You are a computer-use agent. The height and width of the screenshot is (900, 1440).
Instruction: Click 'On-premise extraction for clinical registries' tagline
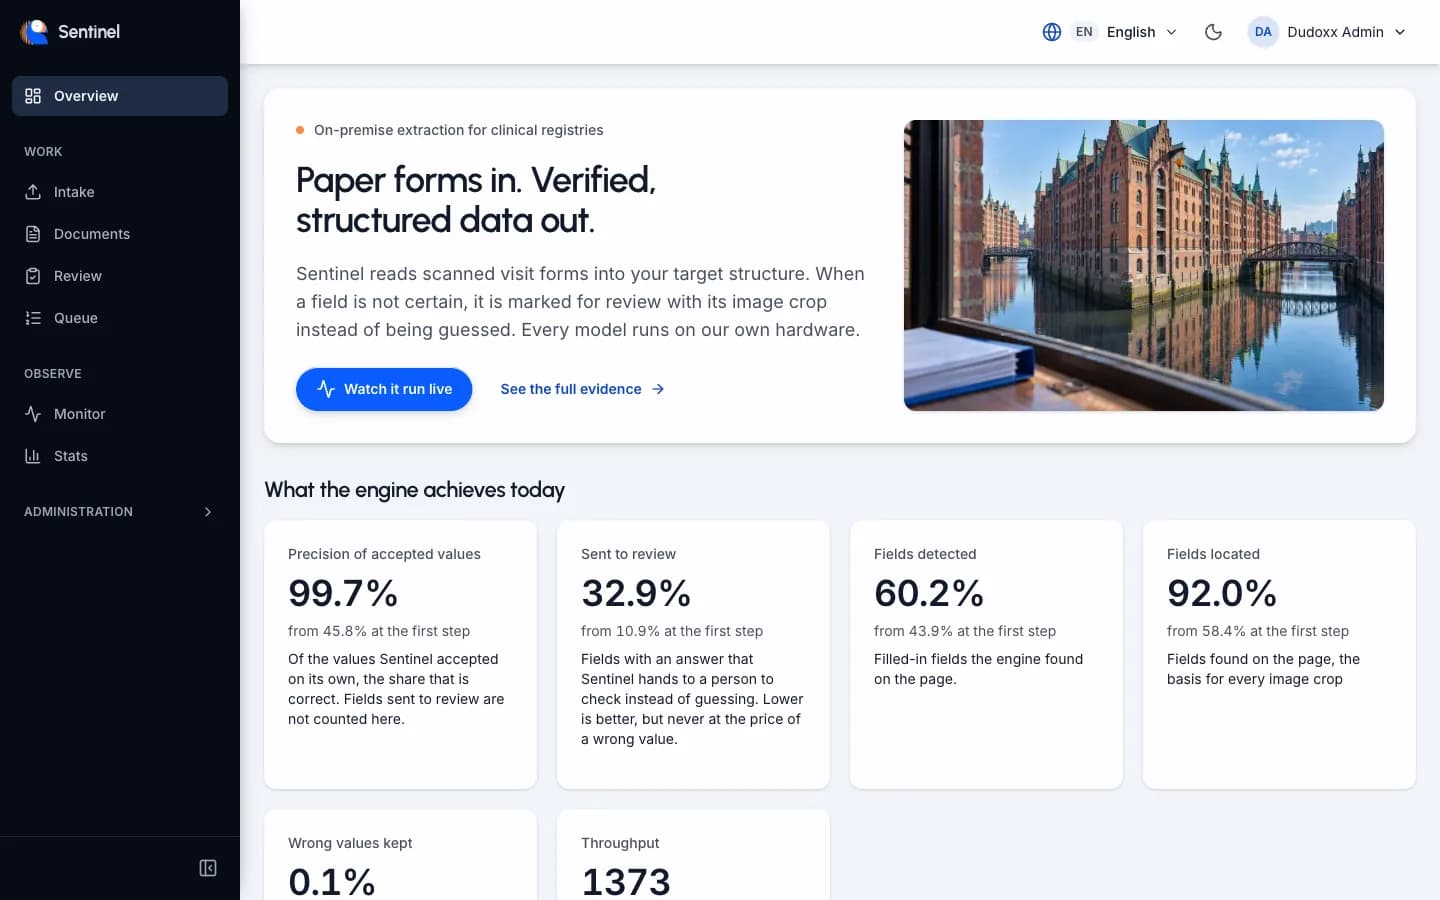459,130
